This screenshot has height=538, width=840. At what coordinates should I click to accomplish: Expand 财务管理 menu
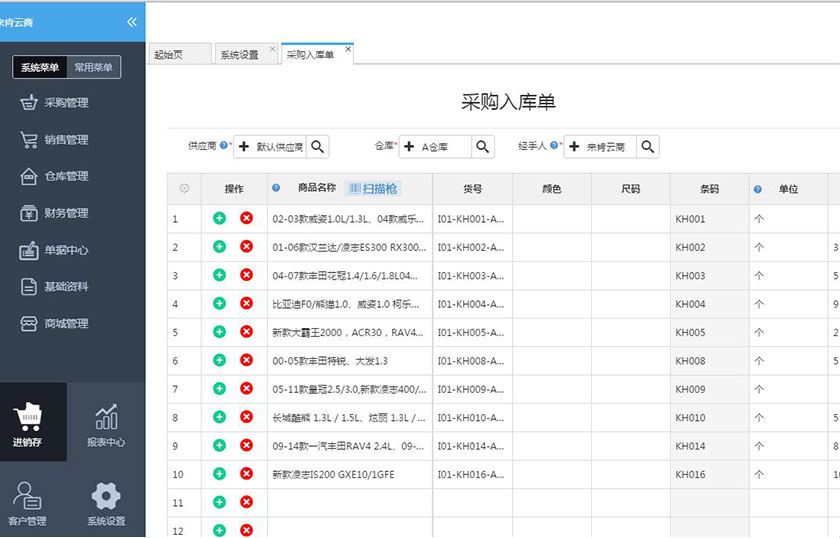66,213
